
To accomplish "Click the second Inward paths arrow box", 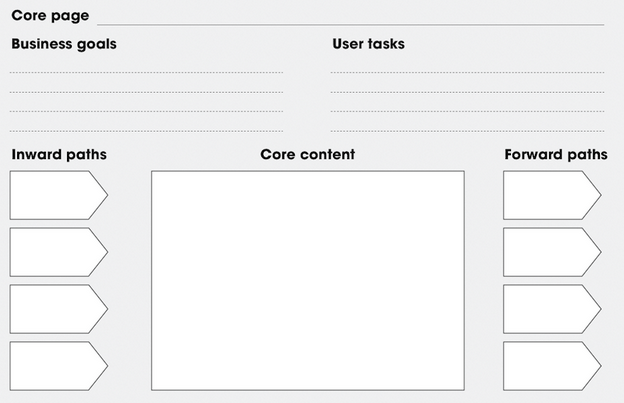I will tap(56, 252).
